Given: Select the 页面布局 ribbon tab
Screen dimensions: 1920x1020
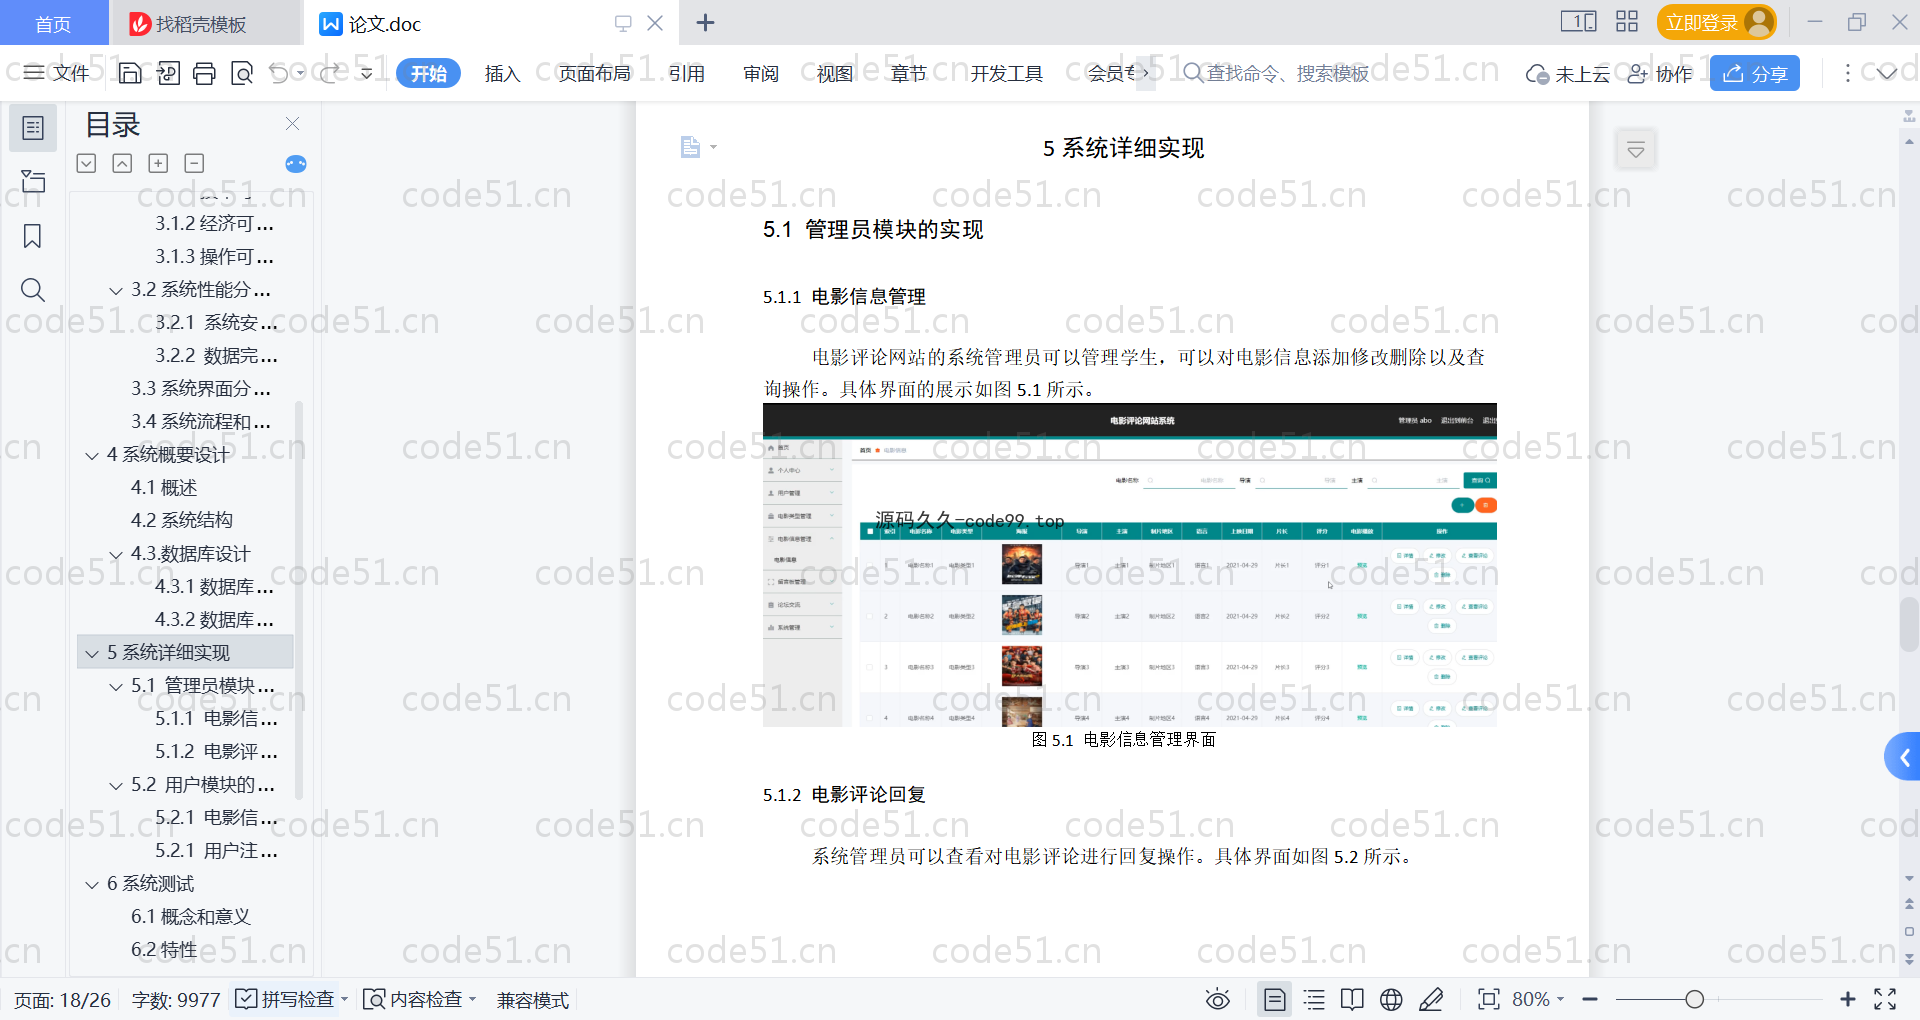Looking at the screenshot, I should click(x=594, y=73).
